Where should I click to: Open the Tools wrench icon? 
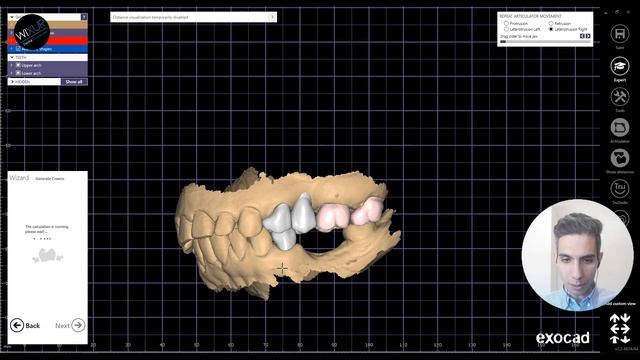[620, 97]
